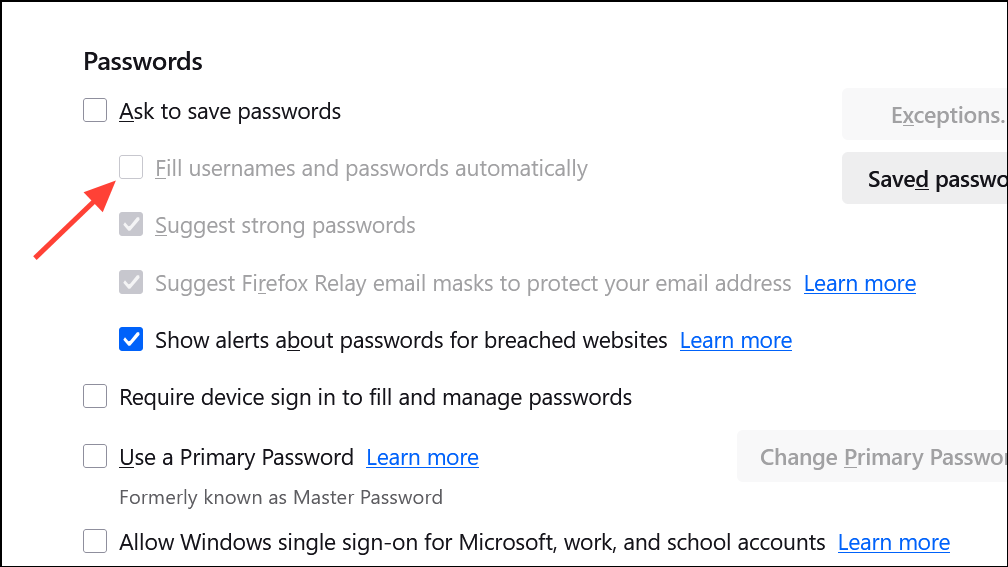Enable the Use a Primary Password checkbox
This screenshot has height=567, width=1008.
coord(95,457)
